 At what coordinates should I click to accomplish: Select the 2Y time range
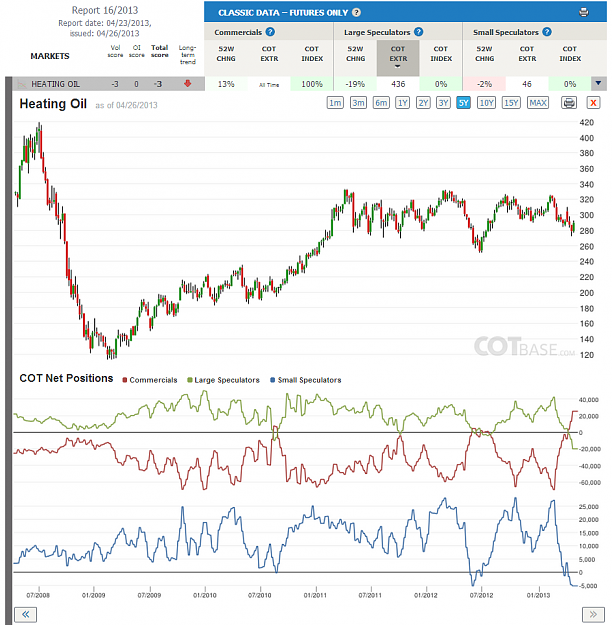(423, 103)
